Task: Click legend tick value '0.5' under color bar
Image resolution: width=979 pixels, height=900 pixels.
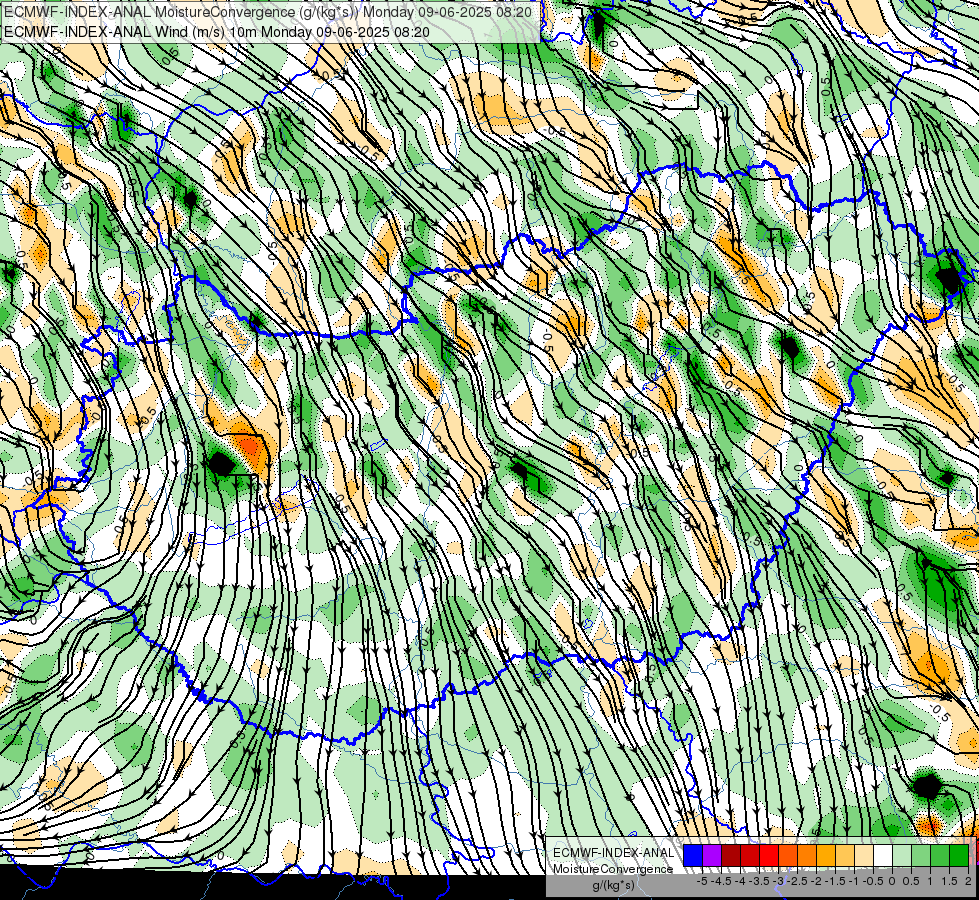Action: 911,881
